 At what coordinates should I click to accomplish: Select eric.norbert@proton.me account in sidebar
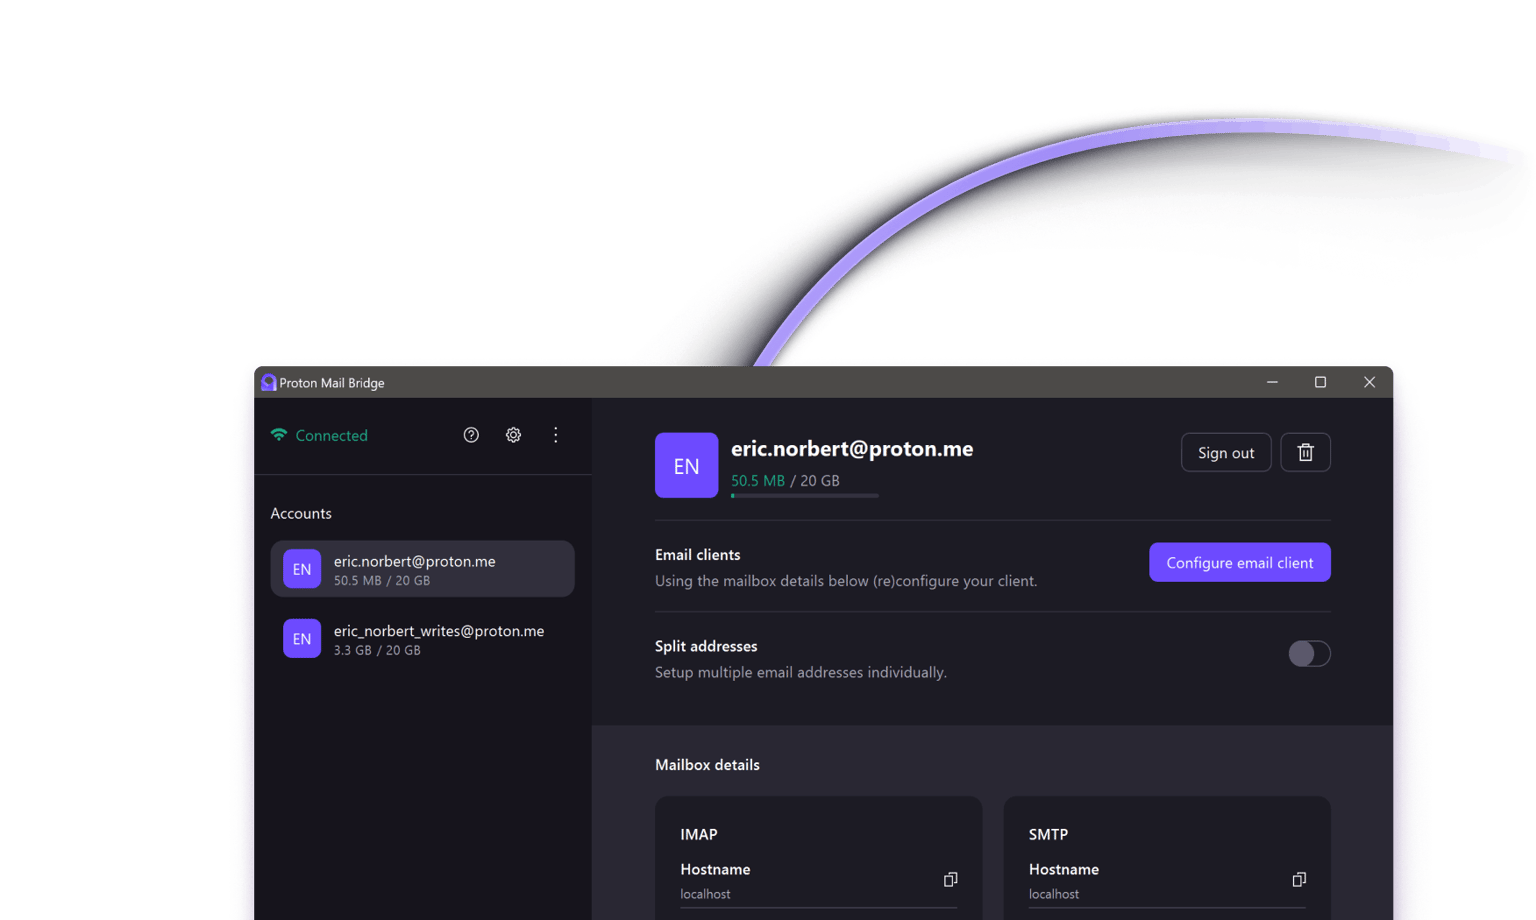(x=422, y=569)
